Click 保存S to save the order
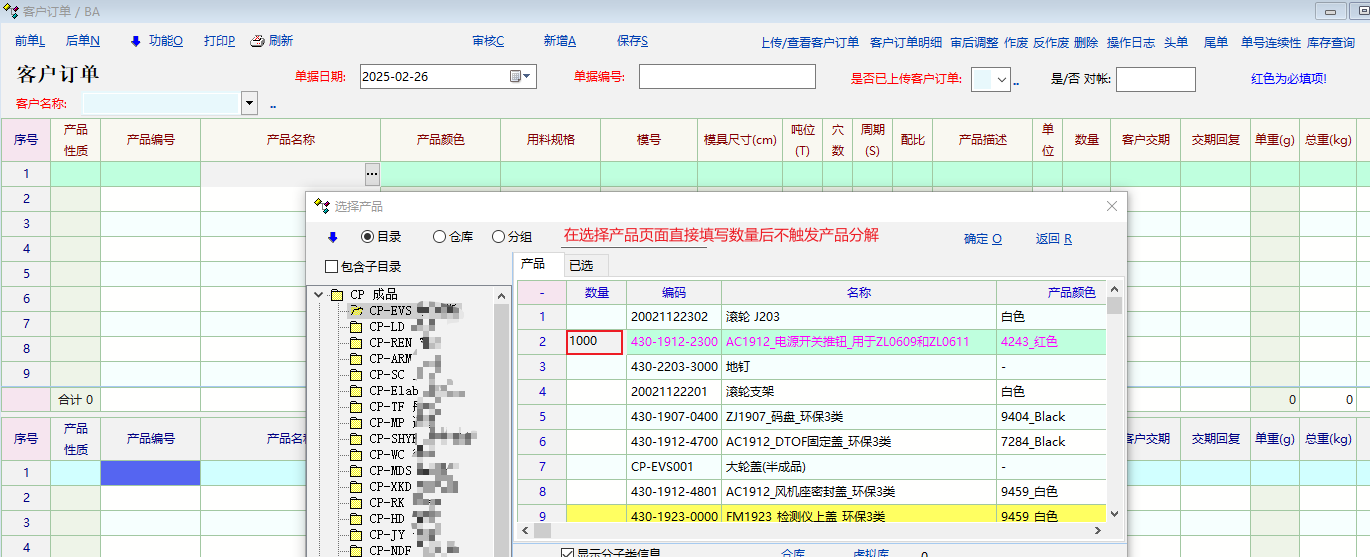Image resolution: width=1370 pixels, height=557 pixels. pyautogui.click(x=632, y=41)
